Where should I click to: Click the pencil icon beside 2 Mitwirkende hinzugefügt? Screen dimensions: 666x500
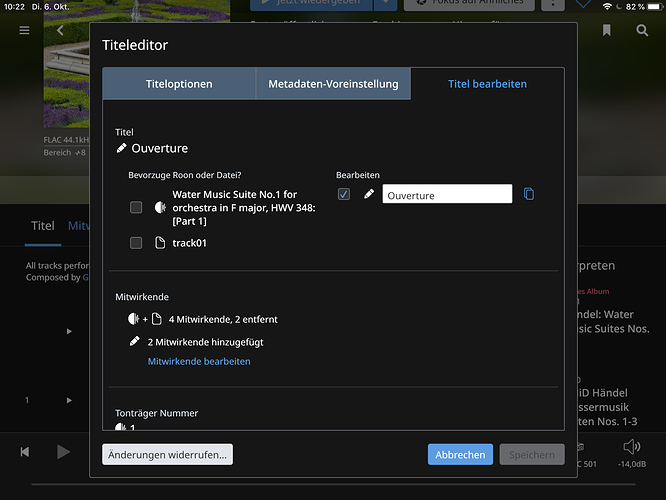click(x=134, y=342)
